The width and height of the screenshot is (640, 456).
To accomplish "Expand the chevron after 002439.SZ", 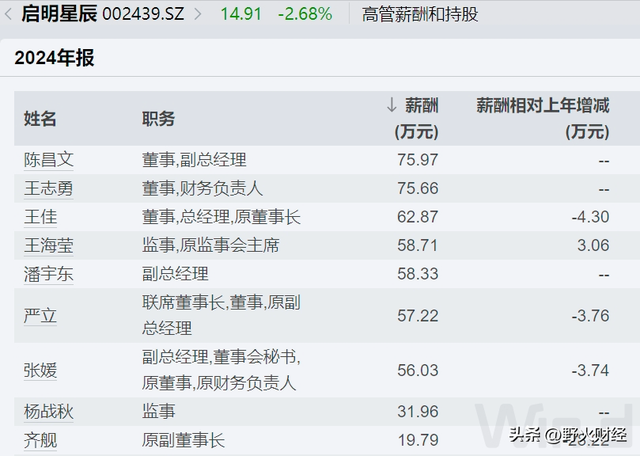I will click(196, 13).
